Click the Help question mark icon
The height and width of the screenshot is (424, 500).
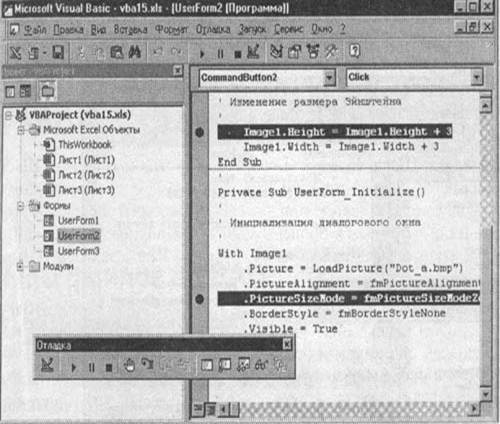(355, 51)
